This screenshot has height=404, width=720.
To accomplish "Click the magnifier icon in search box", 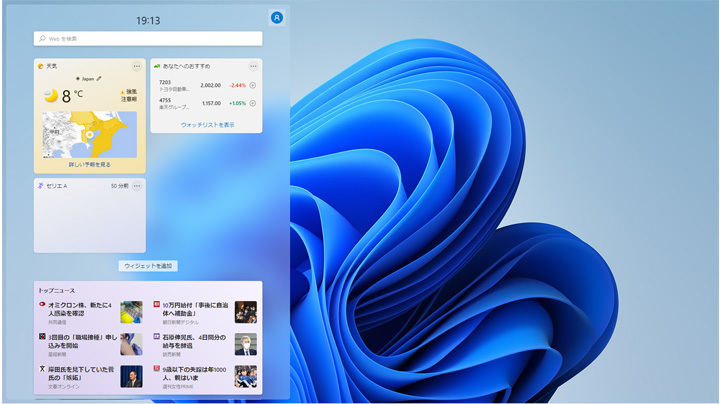I will click(42, 39).
